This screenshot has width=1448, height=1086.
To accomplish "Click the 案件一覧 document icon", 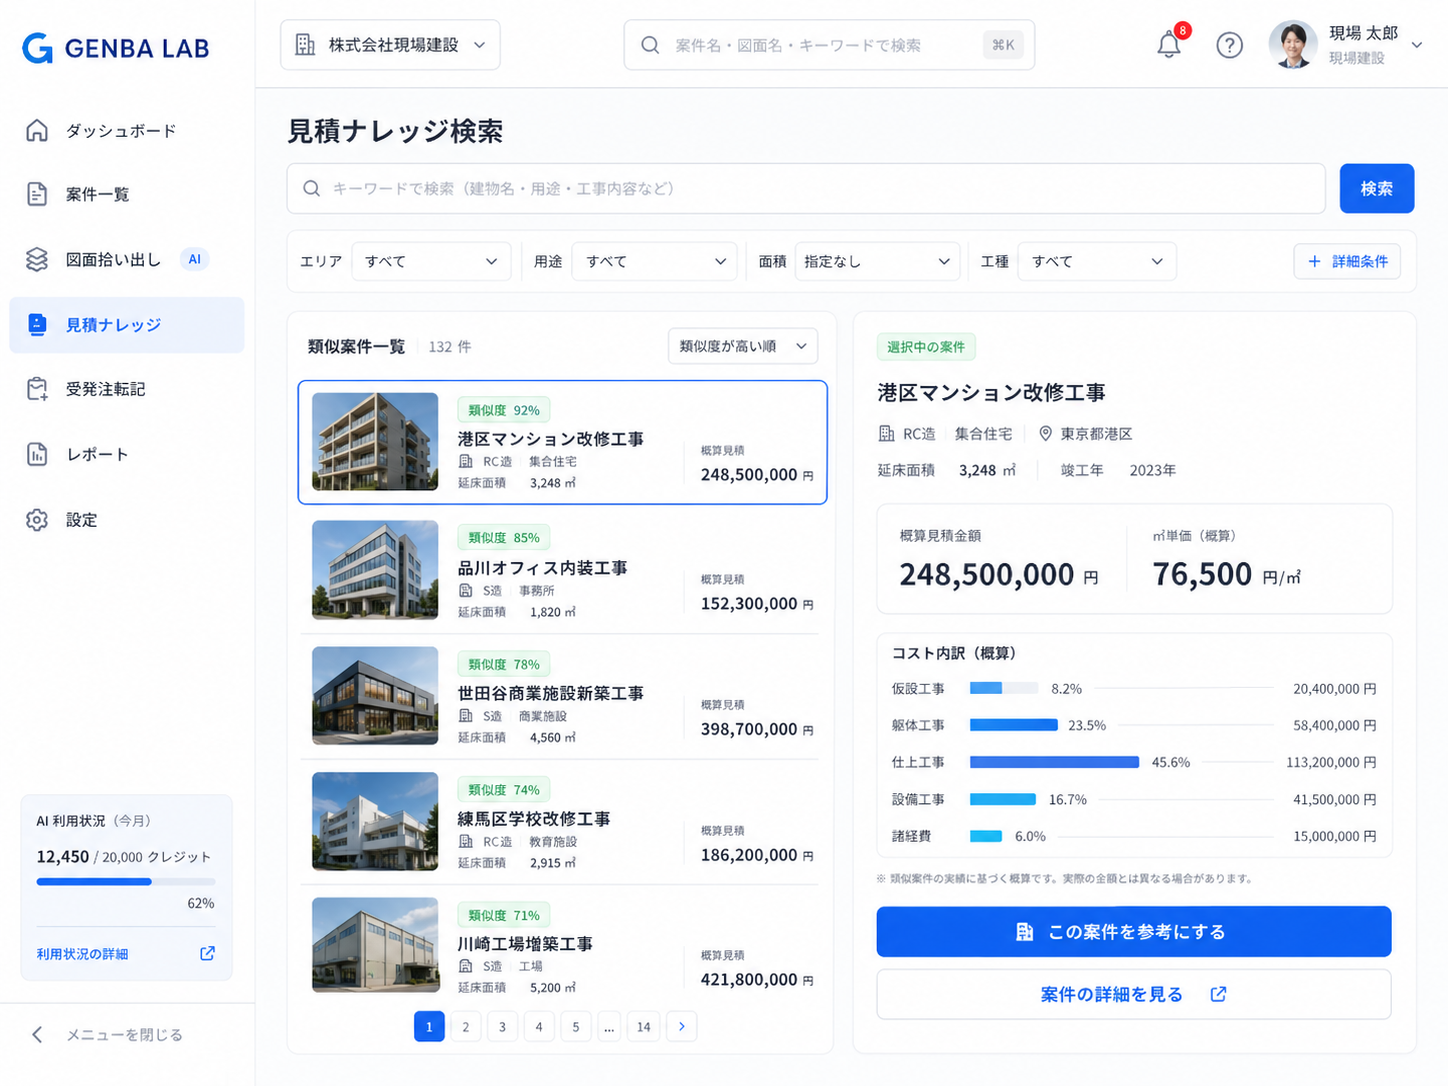I will point(37,194).
